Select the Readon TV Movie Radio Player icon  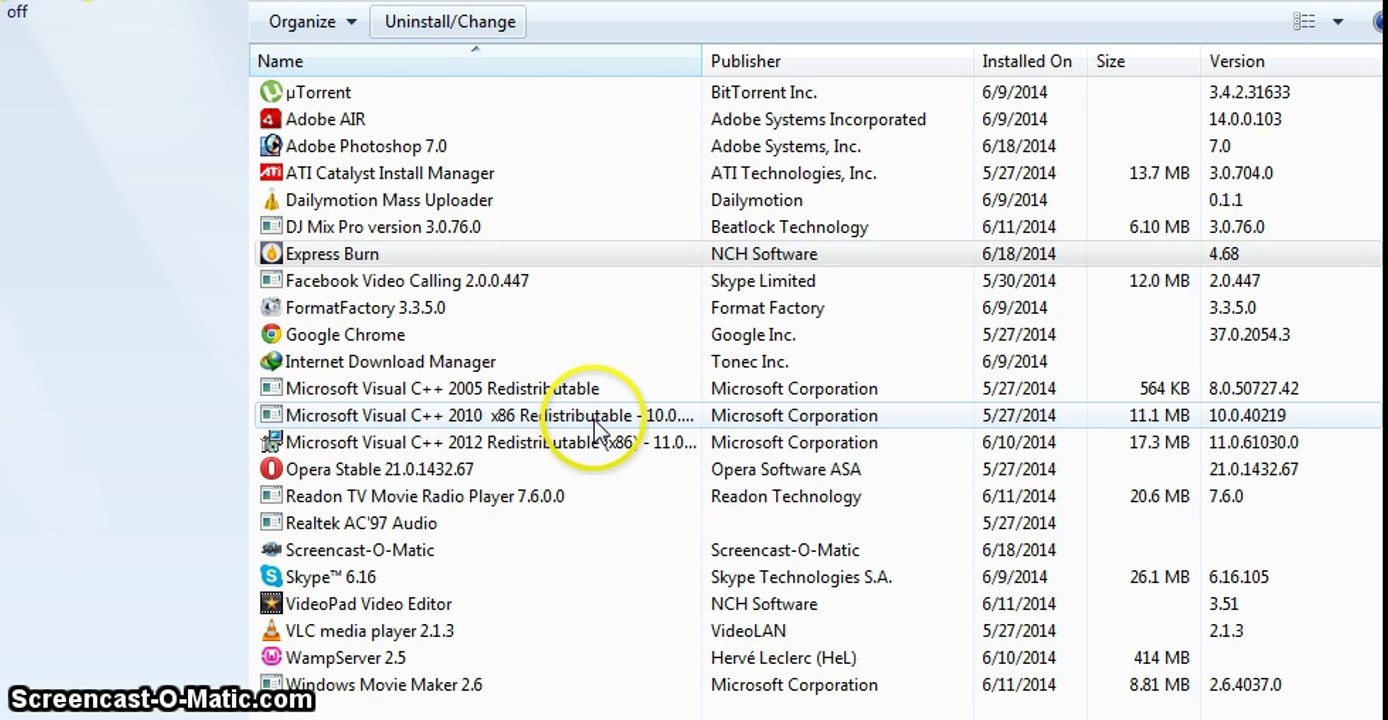pos(270,496)
